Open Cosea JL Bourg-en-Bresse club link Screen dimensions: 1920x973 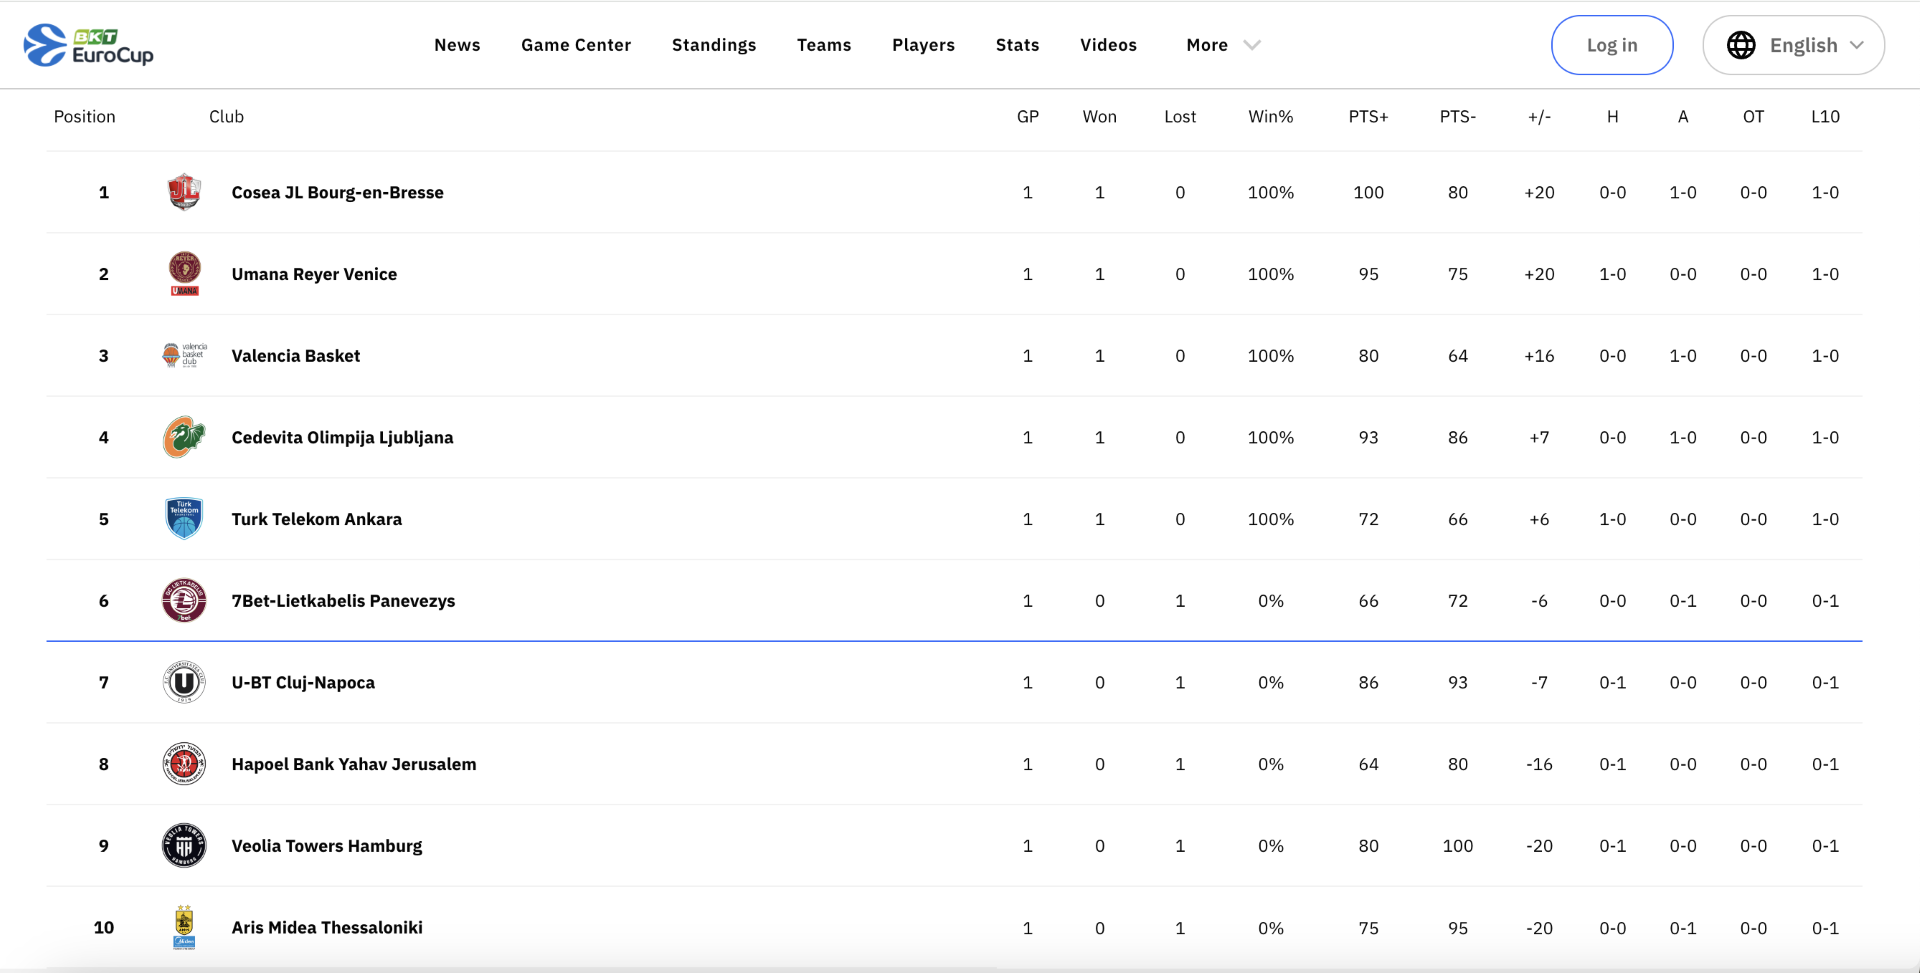coord(337,192)
